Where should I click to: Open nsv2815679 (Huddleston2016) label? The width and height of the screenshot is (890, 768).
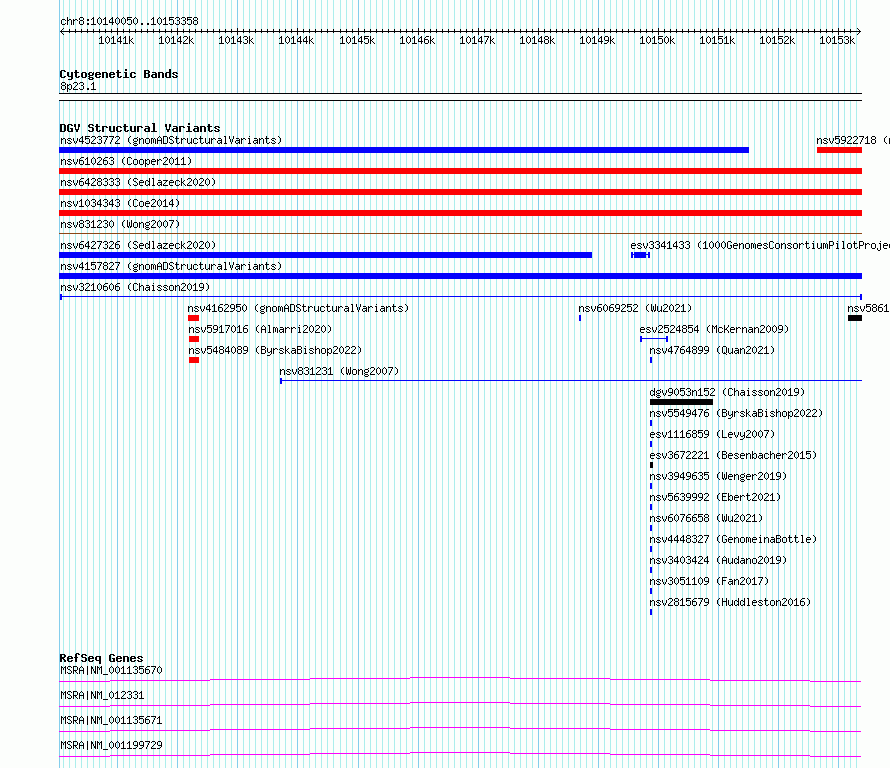(x=730, y=602)
